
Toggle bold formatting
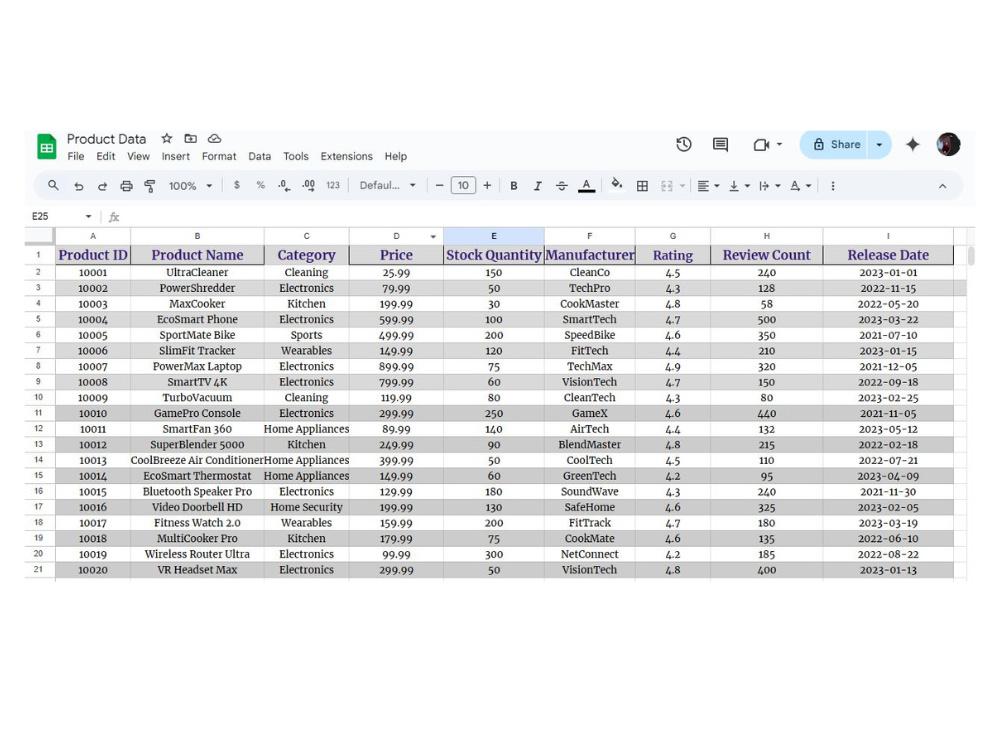(x=513, y=186)
